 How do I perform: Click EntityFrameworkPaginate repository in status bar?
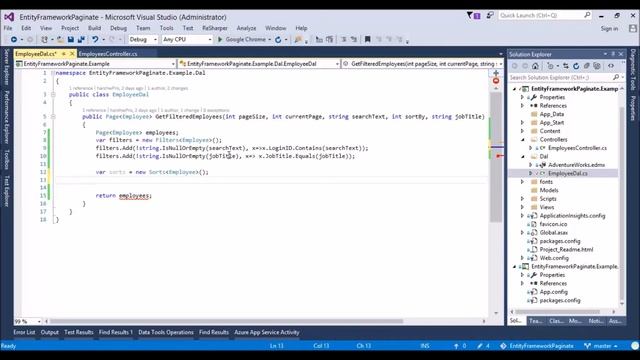click(x=537, y=346)
